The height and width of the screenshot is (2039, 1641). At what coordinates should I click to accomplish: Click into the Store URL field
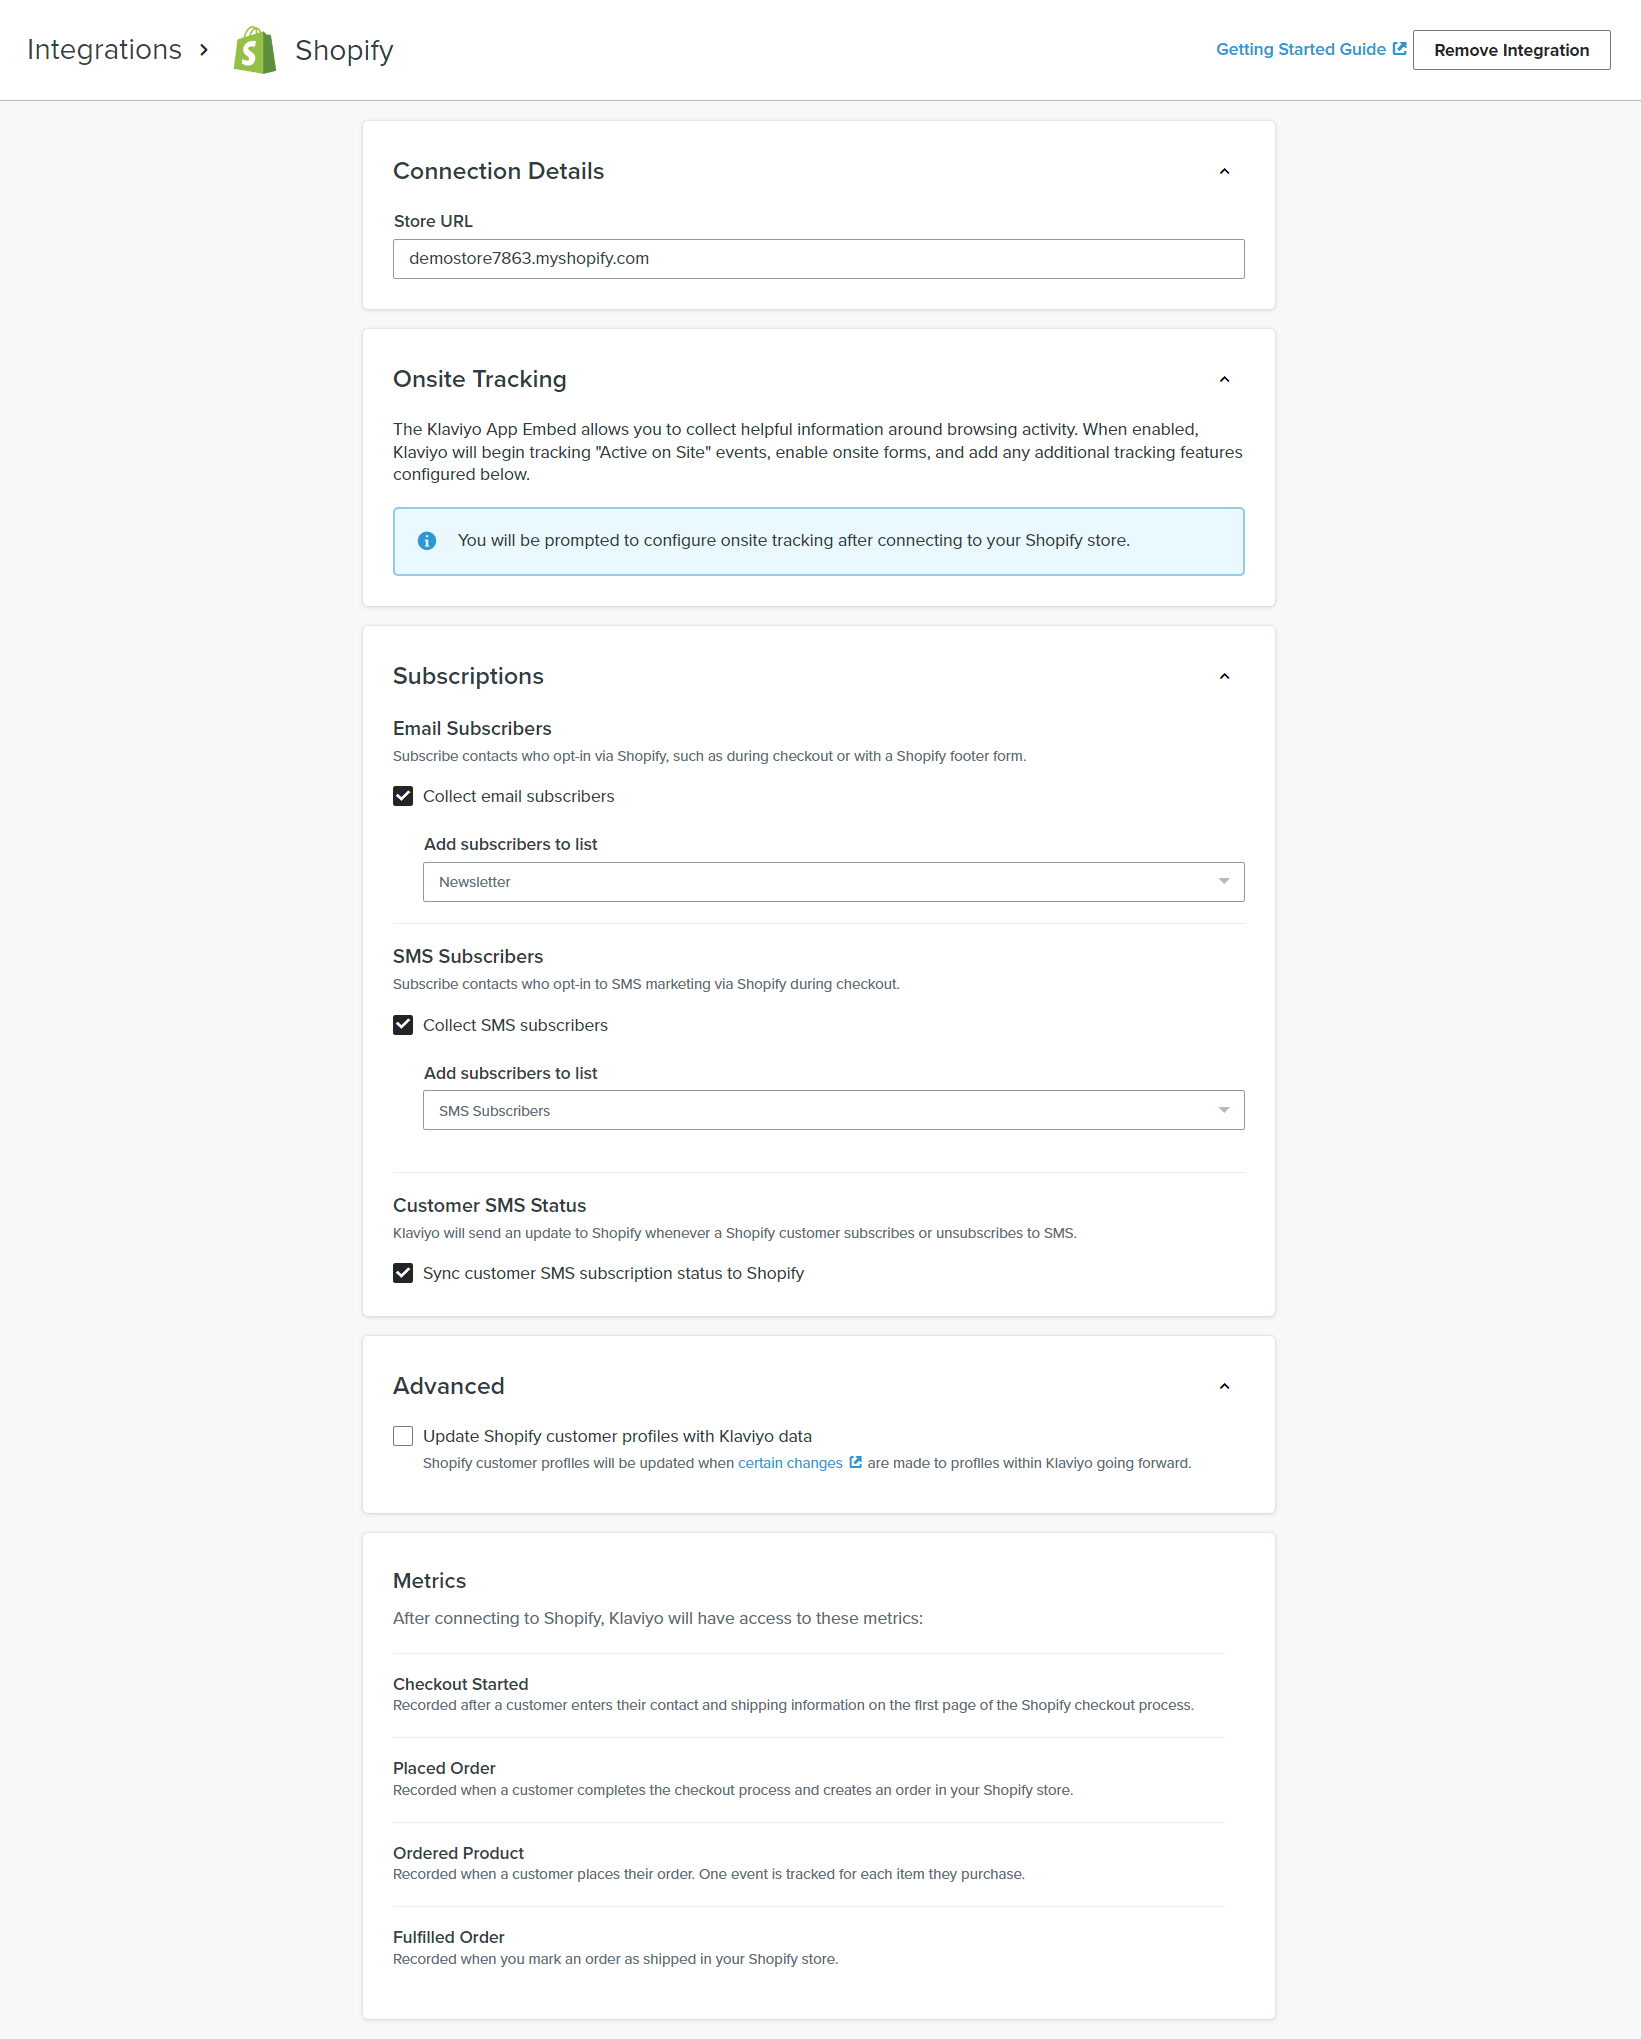(x=818, y=259)
